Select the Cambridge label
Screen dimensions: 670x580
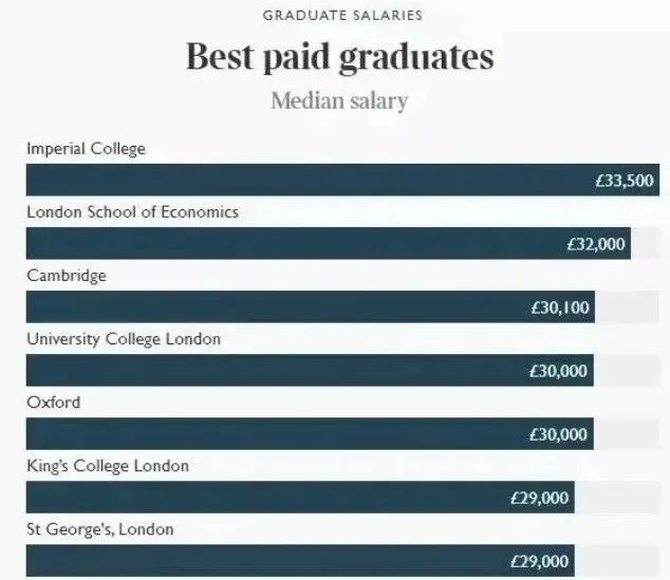pos(66,275)
